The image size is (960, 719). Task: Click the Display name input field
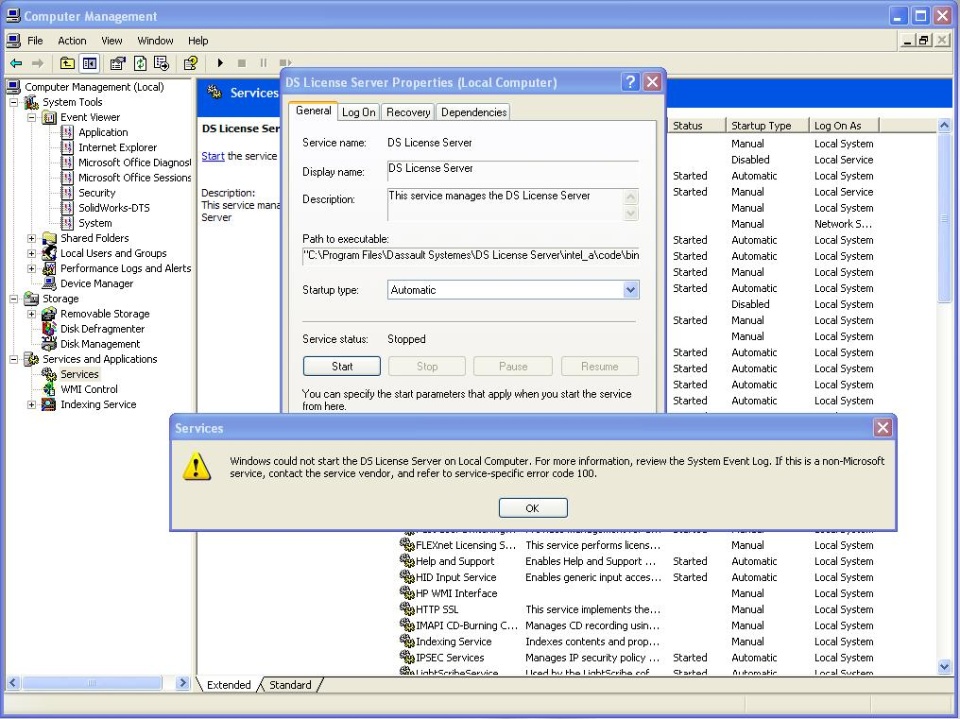click(x=513, y=170)
